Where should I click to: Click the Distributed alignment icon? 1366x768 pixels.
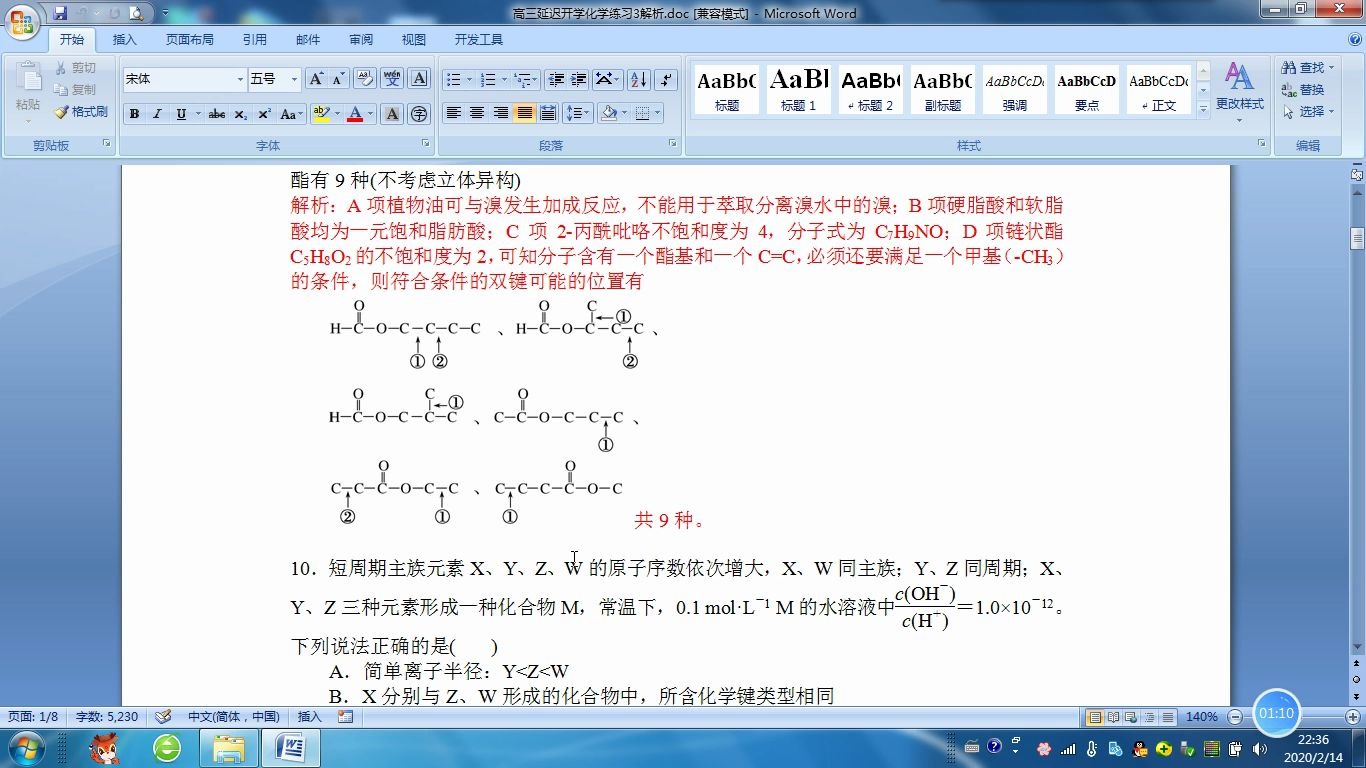point(547,114)
